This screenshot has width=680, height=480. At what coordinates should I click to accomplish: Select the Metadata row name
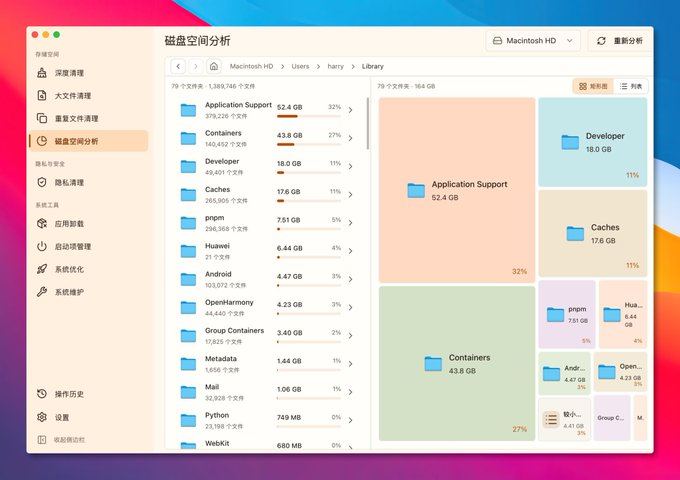(x=221, y=359)
